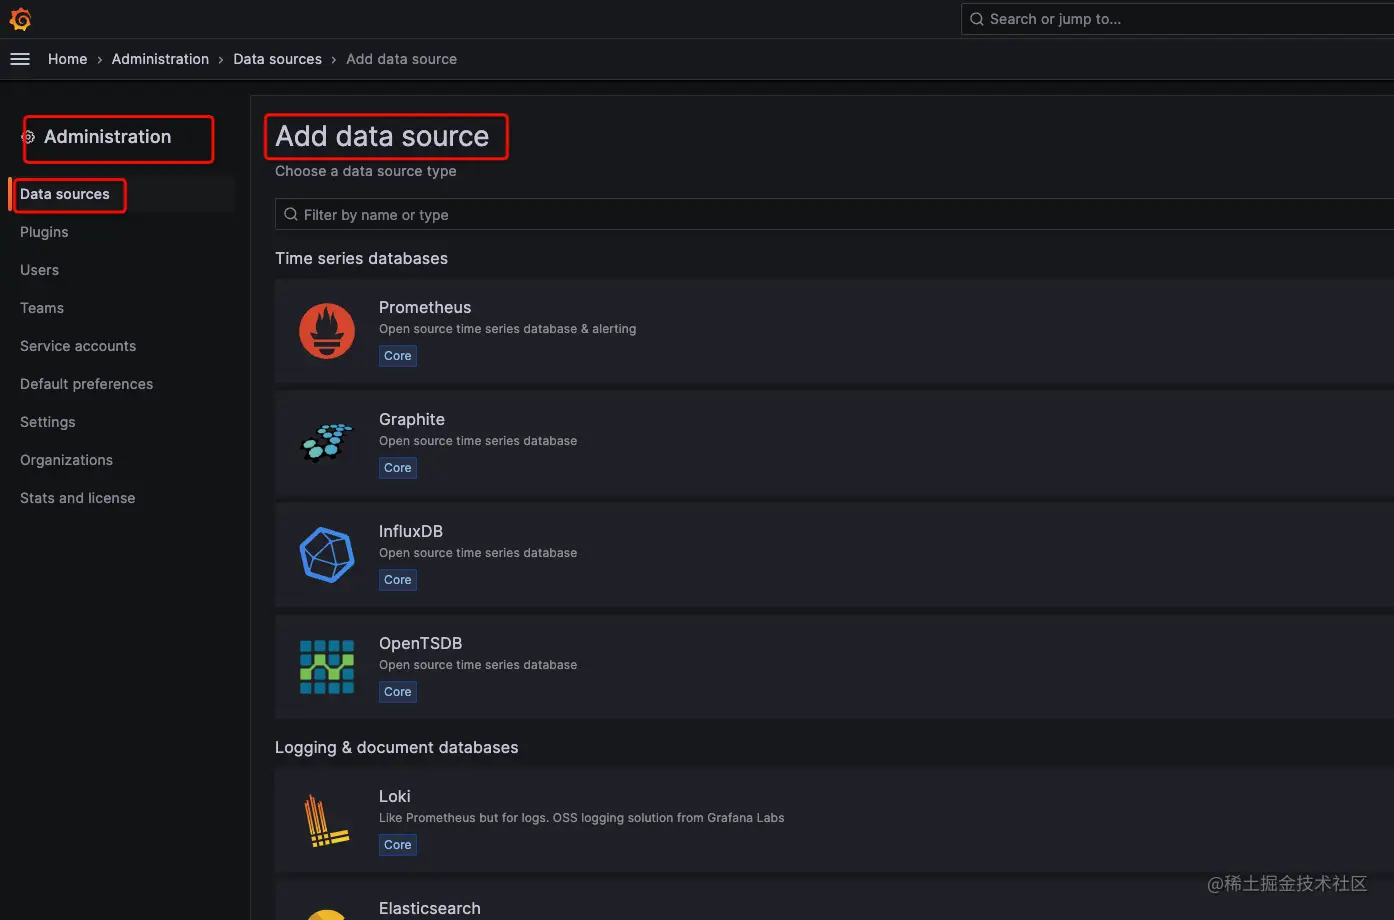The image size is (1394, 920).
Task: Click Loki description about Grafana Labs
Action: (x=581, y=818)
